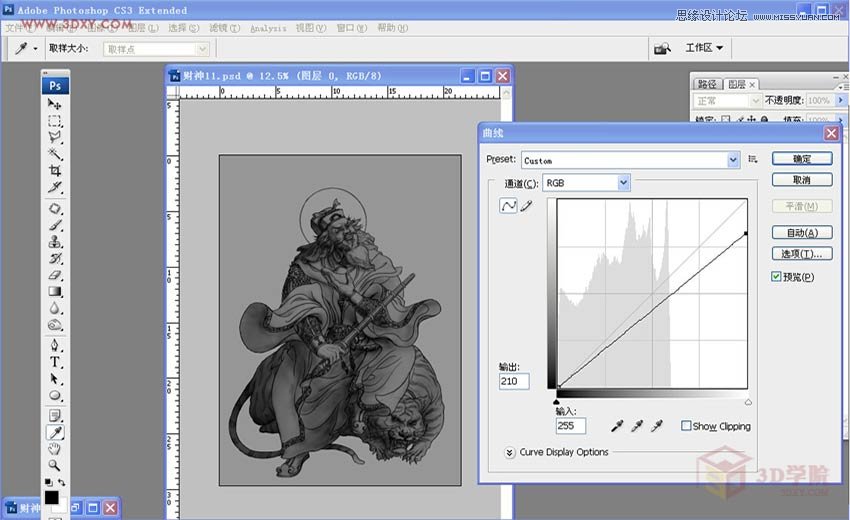Select the Pen tool
Viewport: 850px width, 520px height.
(x=55, y=345)
